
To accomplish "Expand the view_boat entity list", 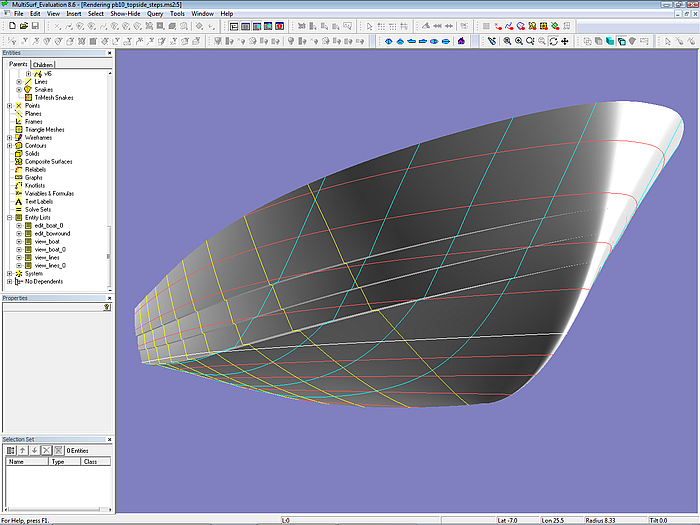I will tap(18, 241).
